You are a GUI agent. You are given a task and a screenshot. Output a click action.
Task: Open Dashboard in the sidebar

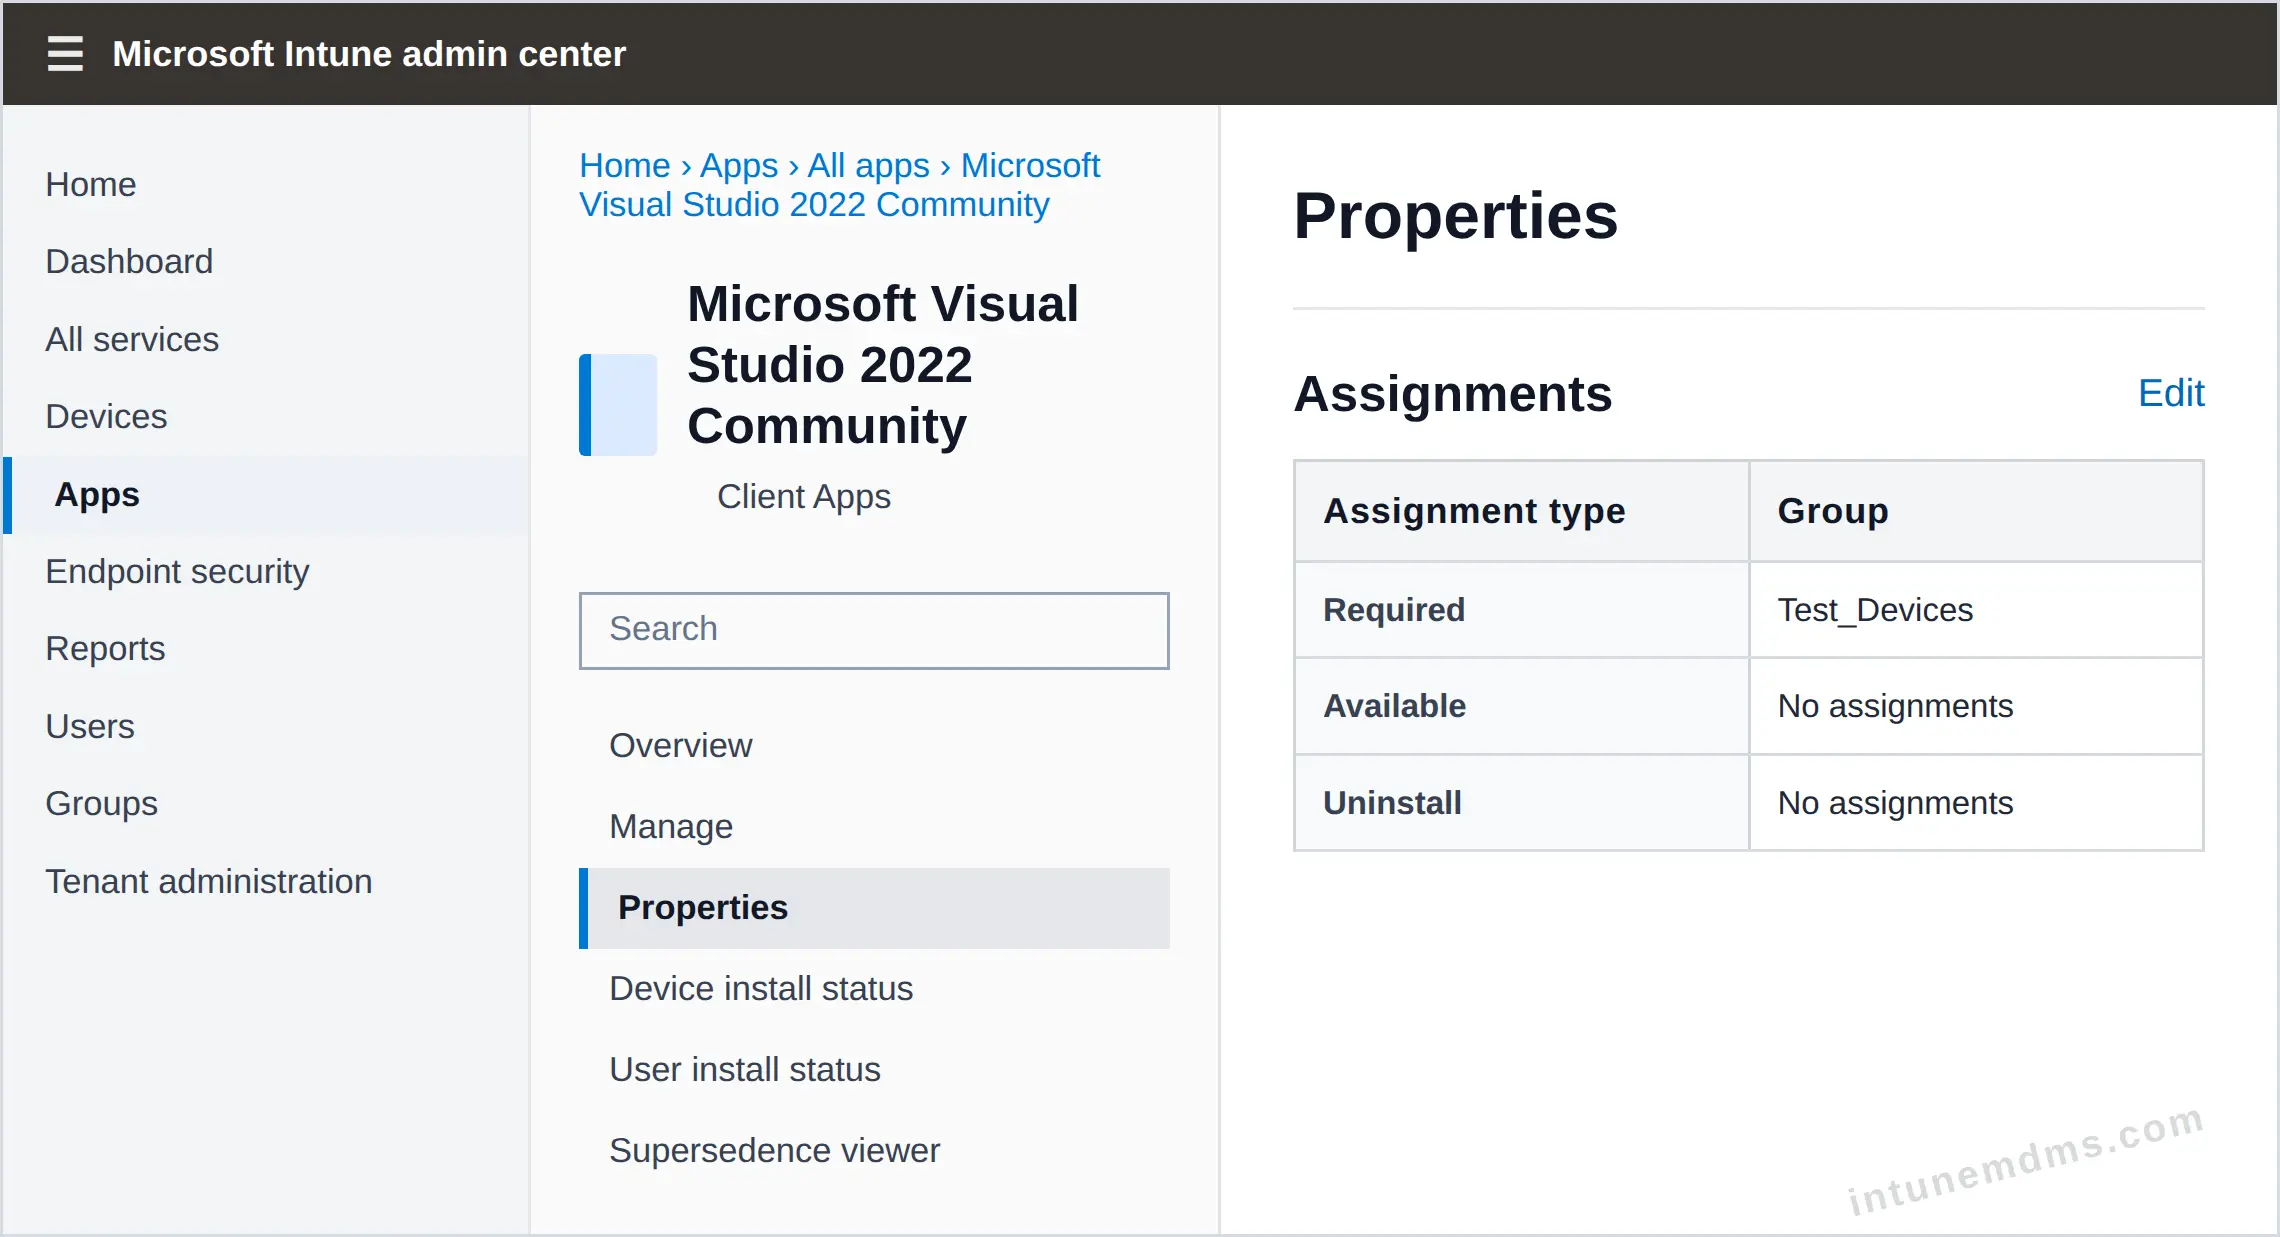129,261
